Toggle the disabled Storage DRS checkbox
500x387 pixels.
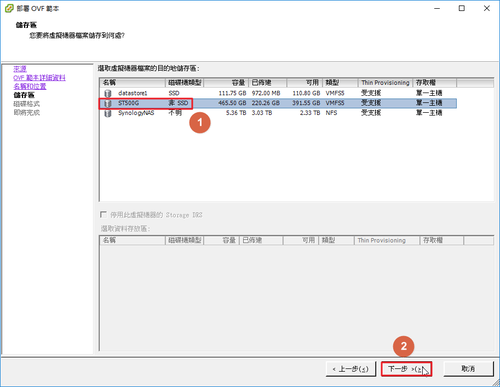tap(103, 214)
